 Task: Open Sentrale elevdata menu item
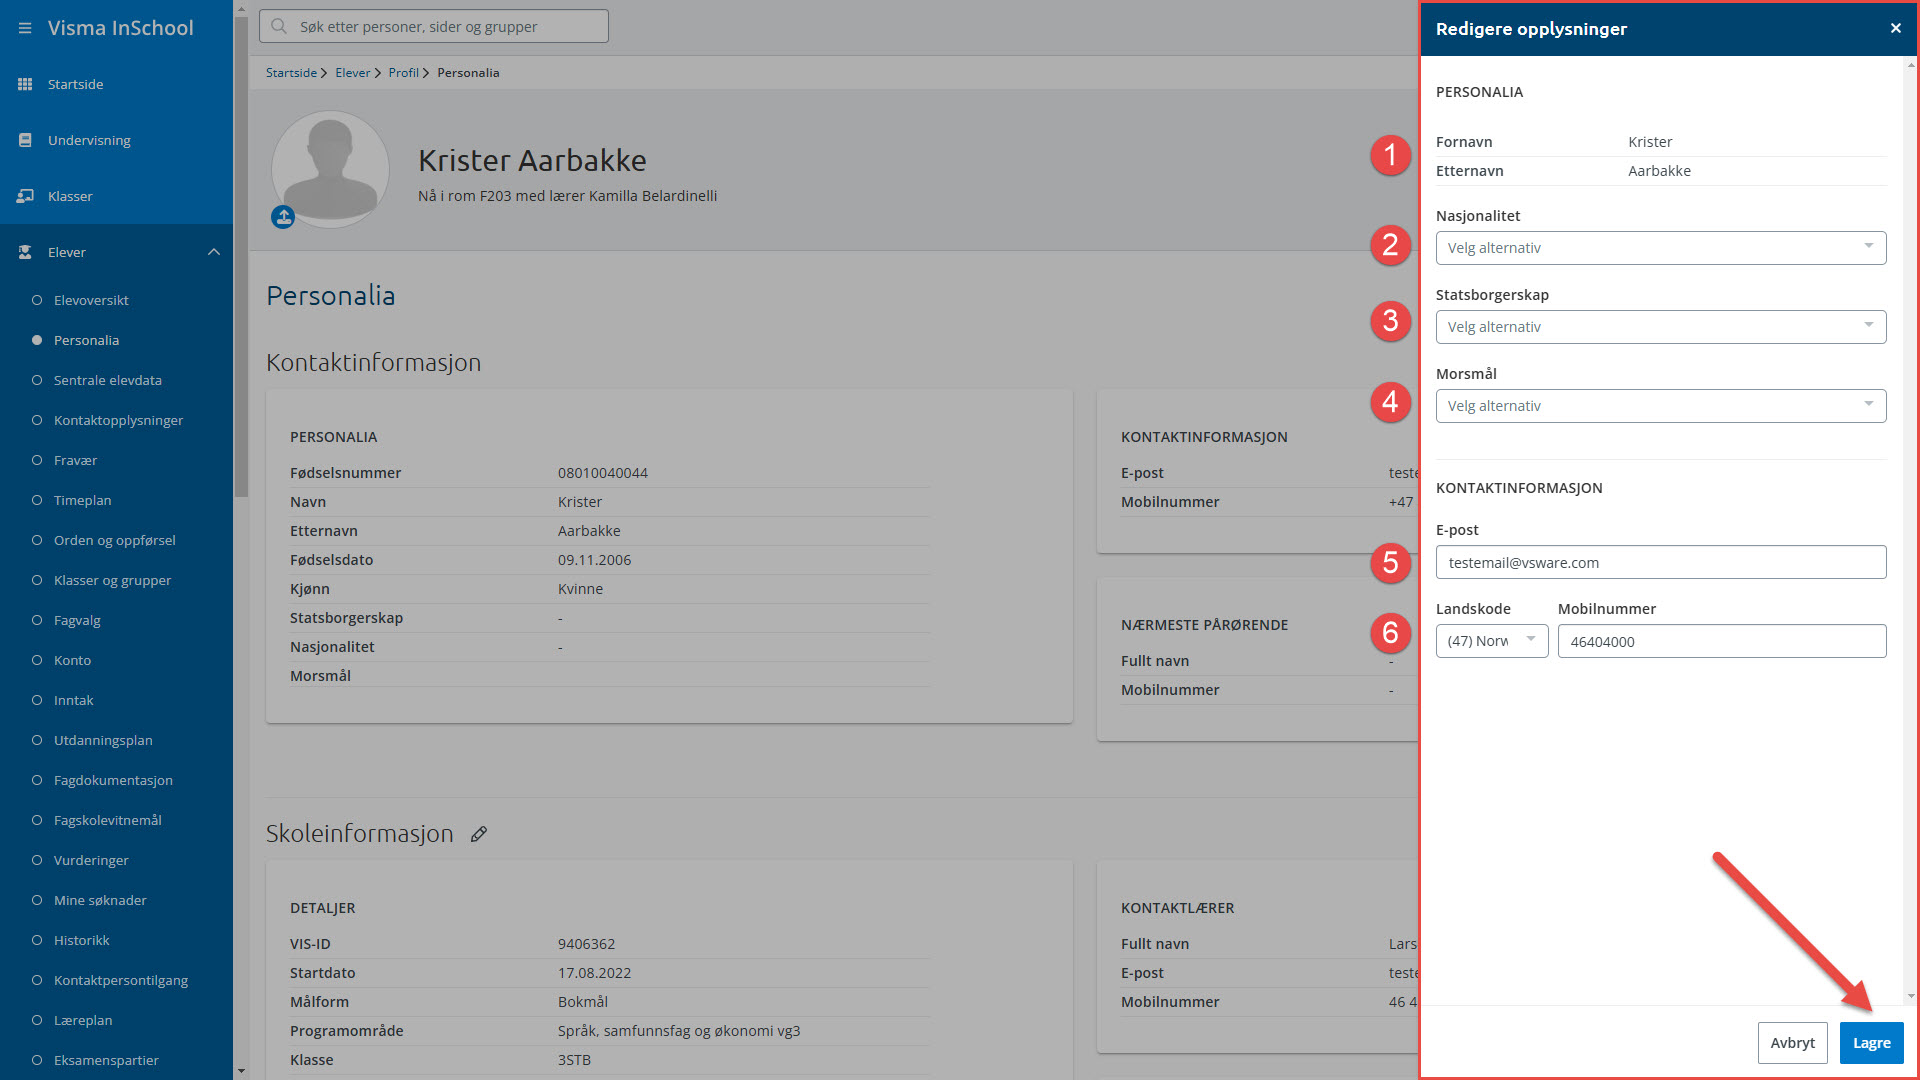(x=107, y=380)
